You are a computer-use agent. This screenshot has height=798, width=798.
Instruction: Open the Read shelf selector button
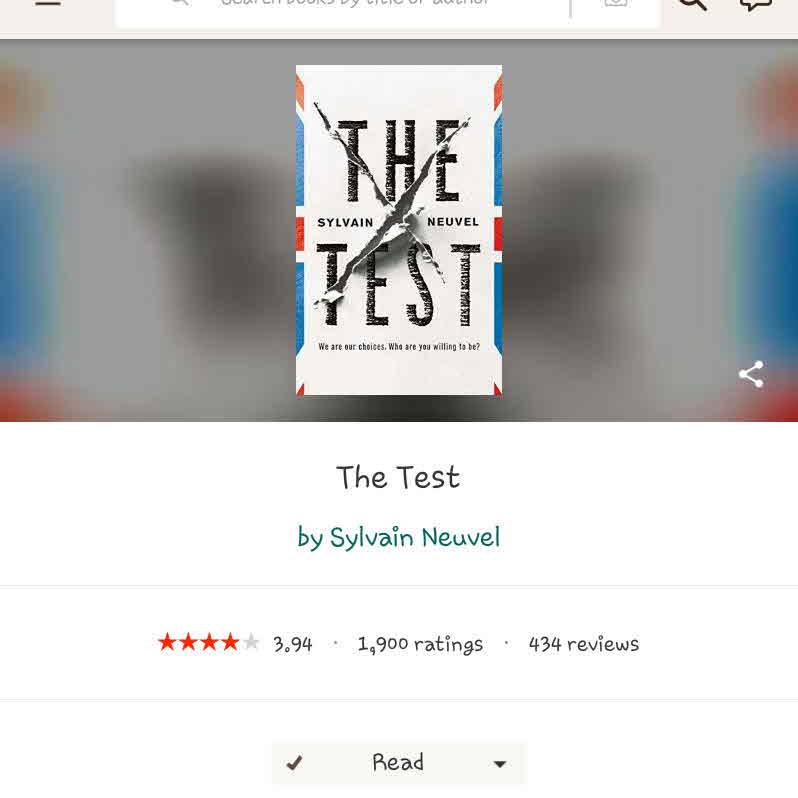(x=398, y=763)
